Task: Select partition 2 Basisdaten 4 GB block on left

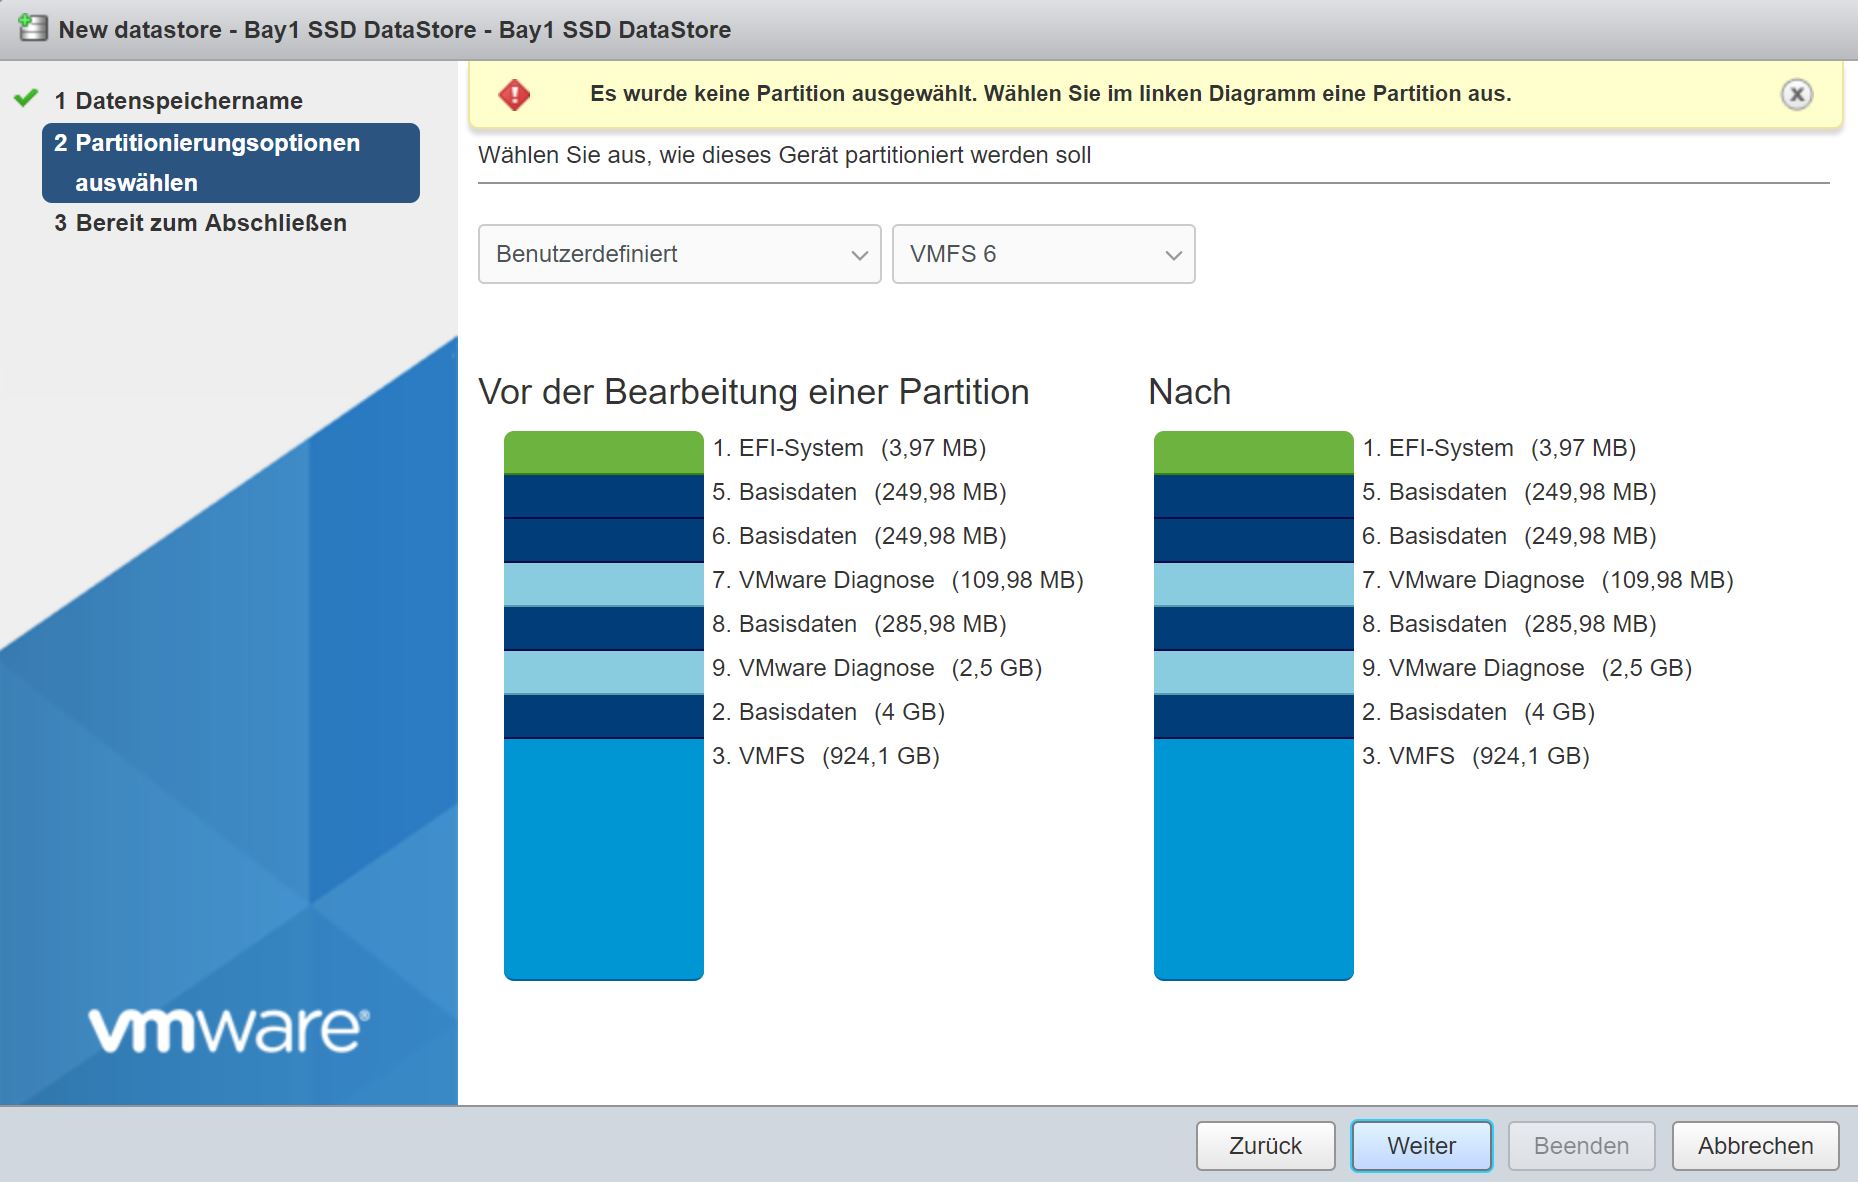Action: tap(603, 716)
